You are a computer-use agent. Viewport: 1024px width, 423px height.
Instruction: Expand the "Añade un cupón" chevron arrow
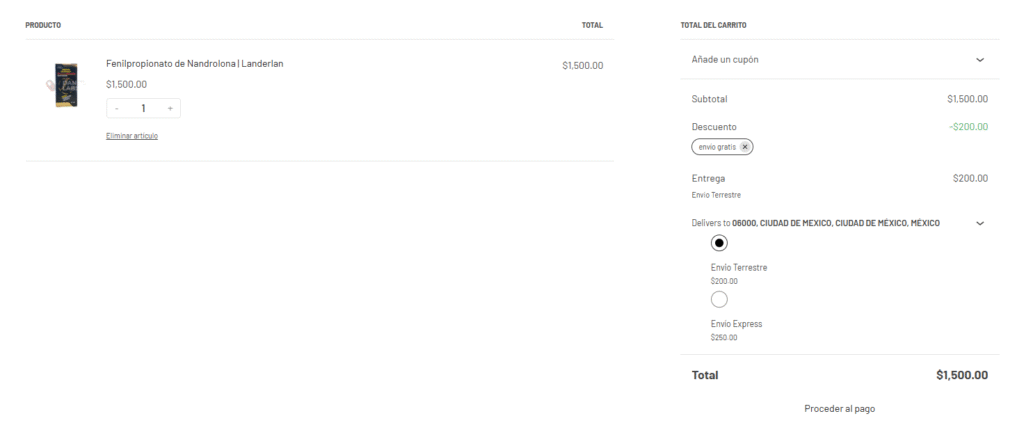980,60
